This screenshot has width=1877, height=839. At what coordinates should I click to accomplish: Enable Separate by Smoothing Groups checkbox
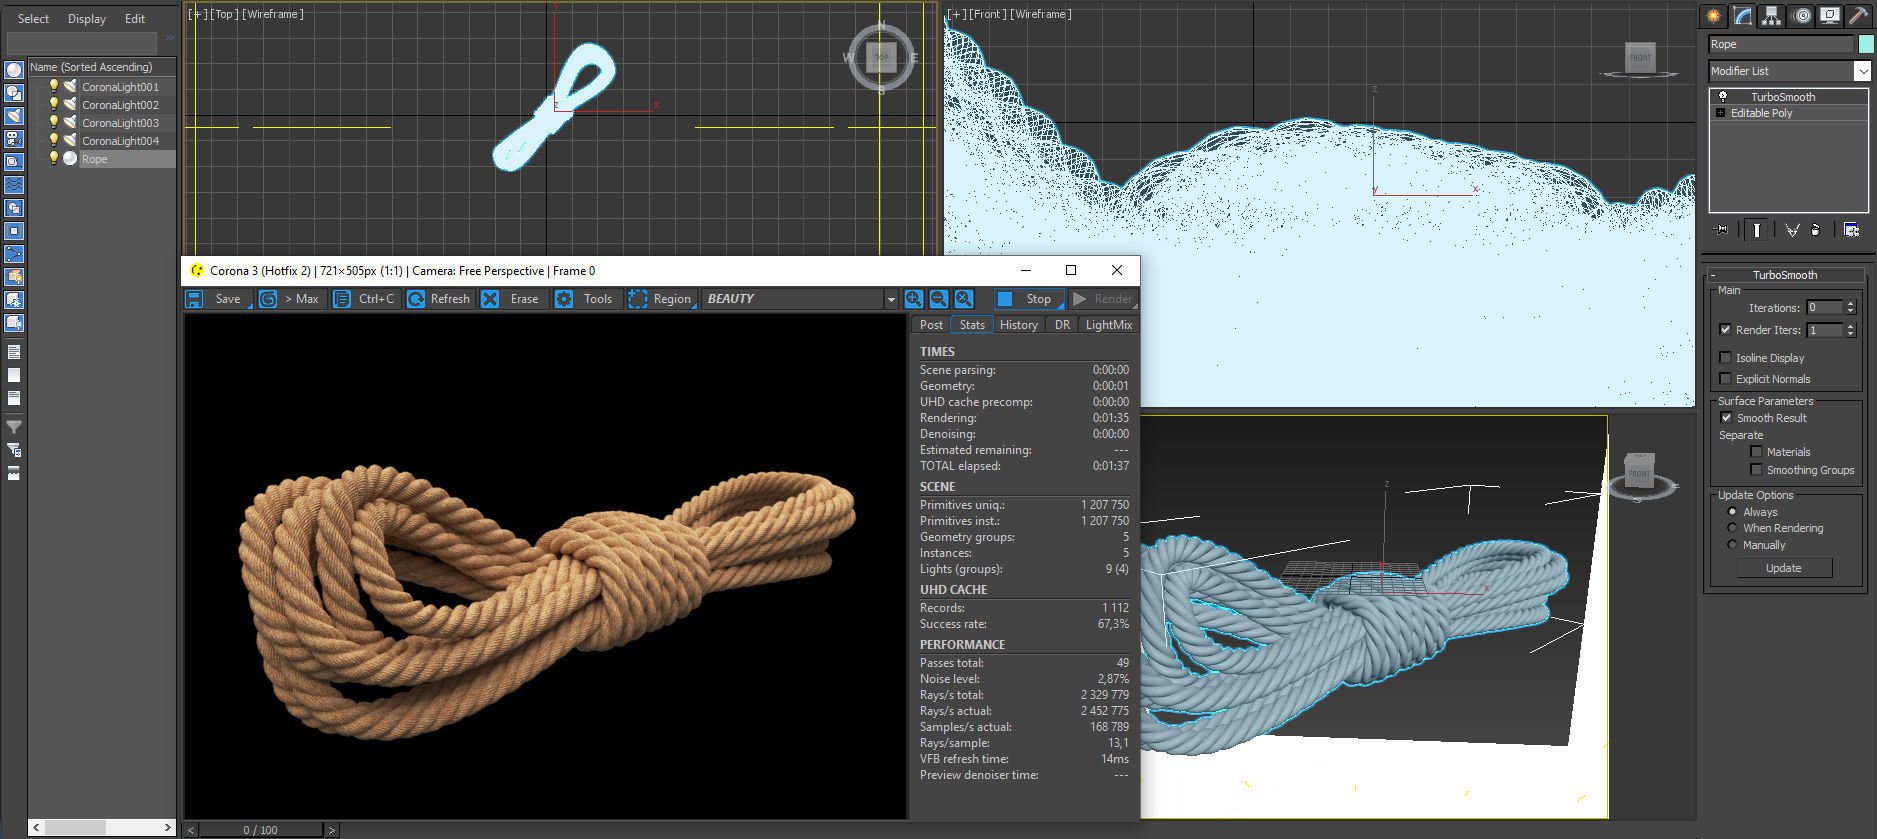(1756, 469)
